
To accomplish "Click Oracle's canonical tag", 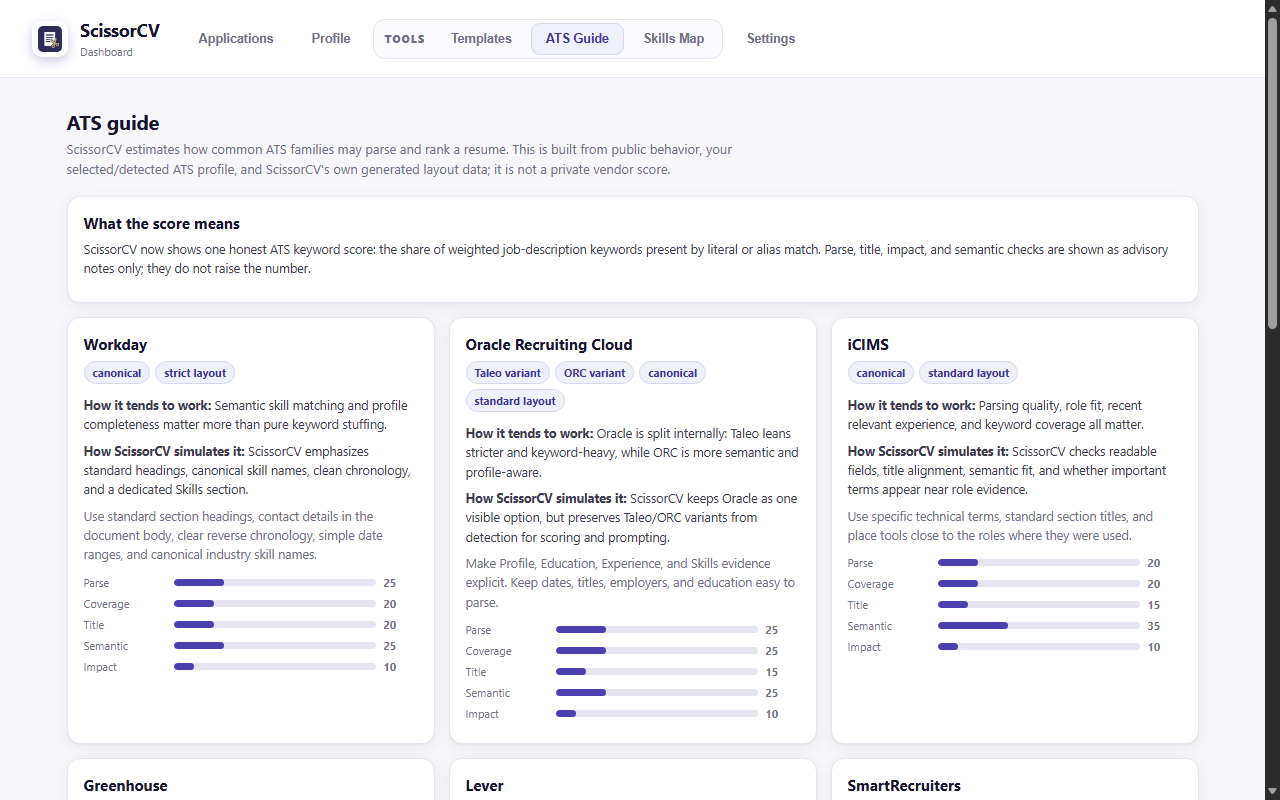I will pos(672,373).
